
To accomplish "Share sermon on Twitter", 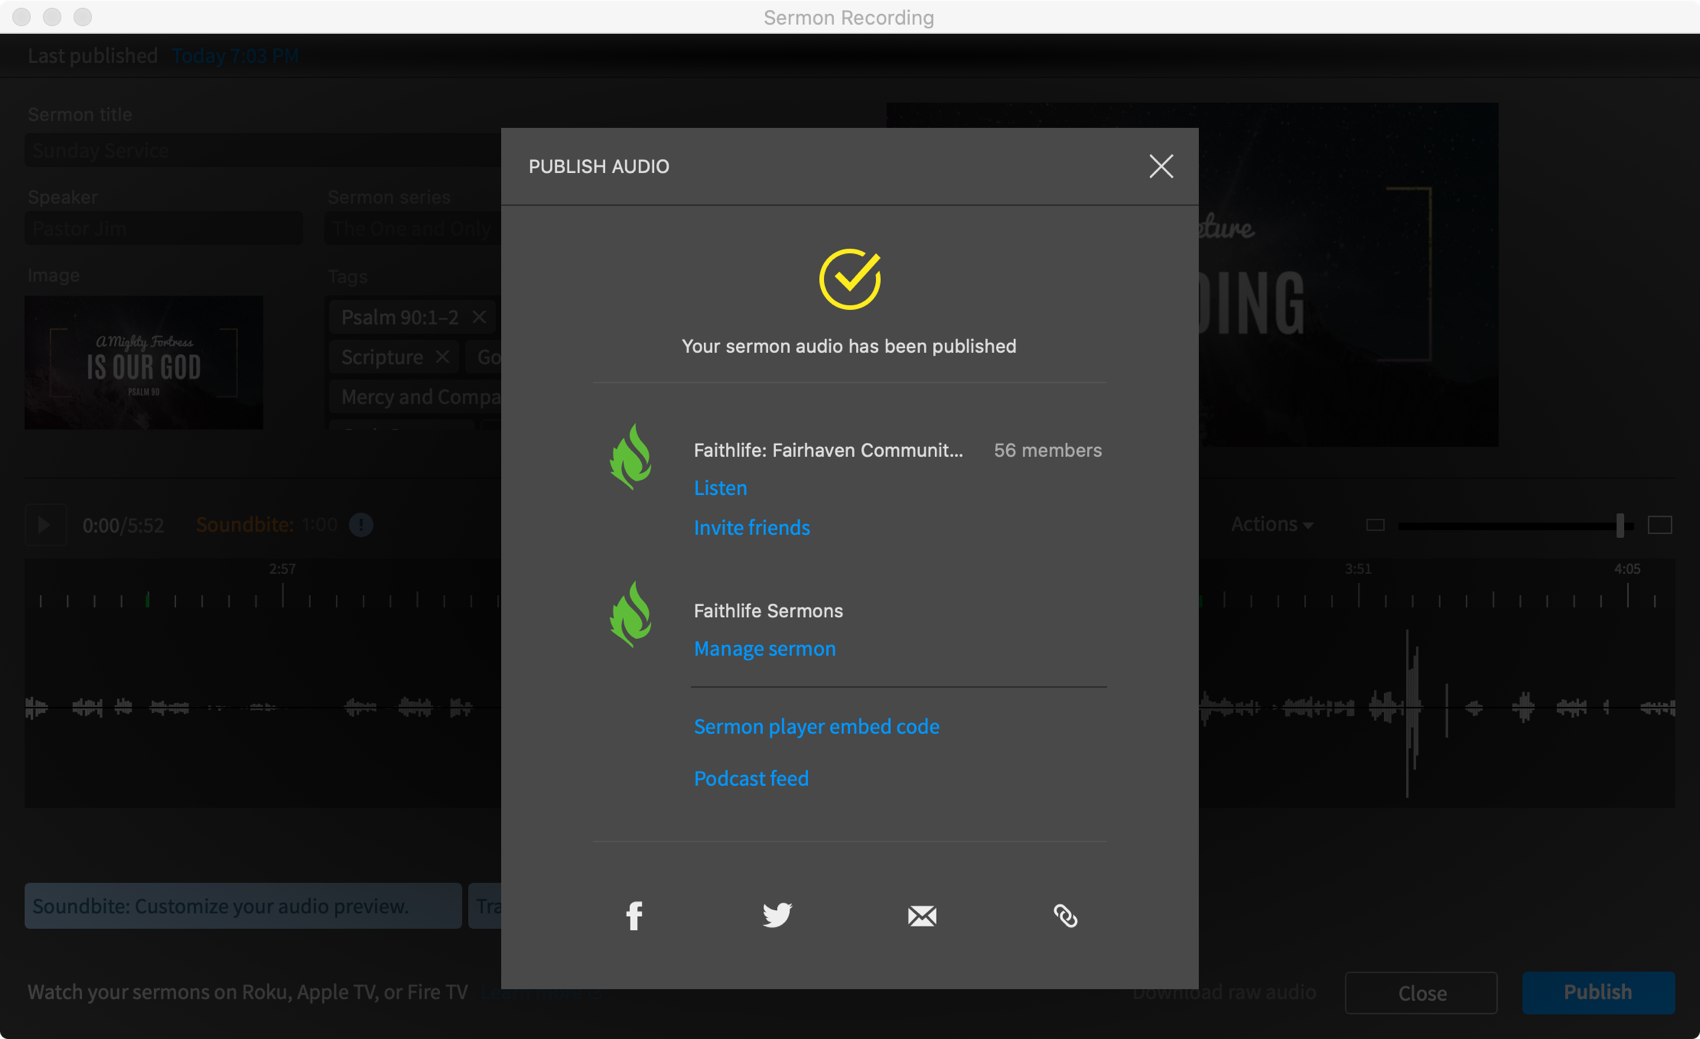I will pyautogui.click(x=777, y=915).
